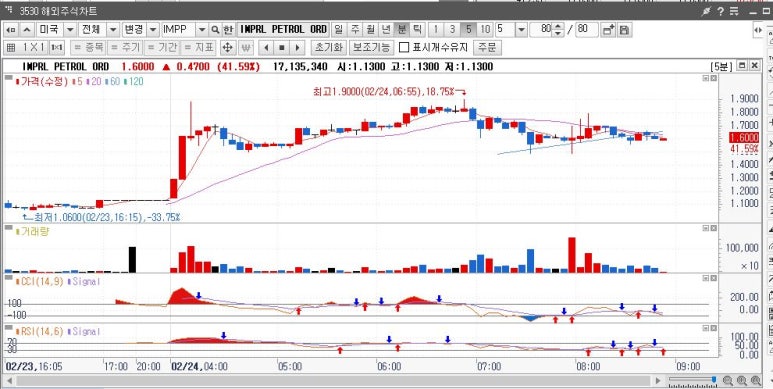Viewport: 773px width, 389px height.
Task: Open help with the question mark icon
Action: pyautogui.click(x=720, y=12)
